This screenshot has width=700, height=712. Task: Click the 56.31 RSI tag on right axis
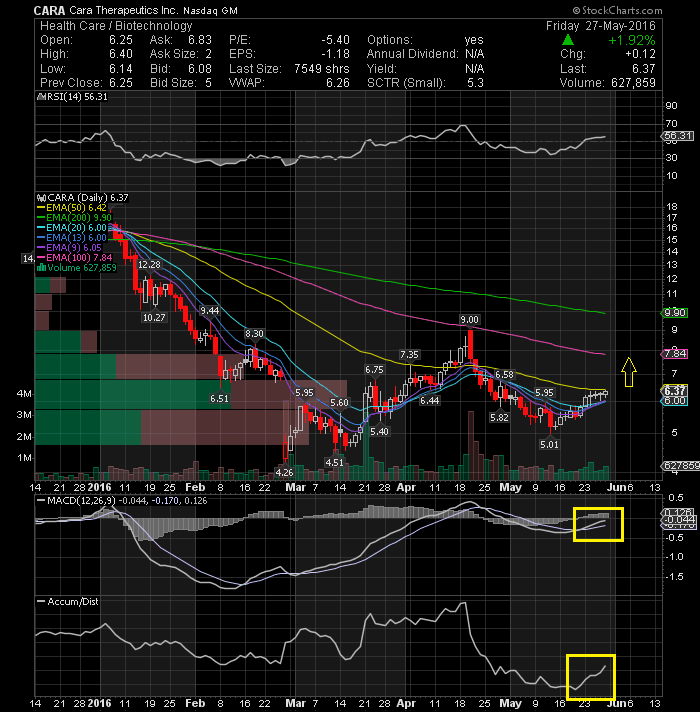coord(677,136)
